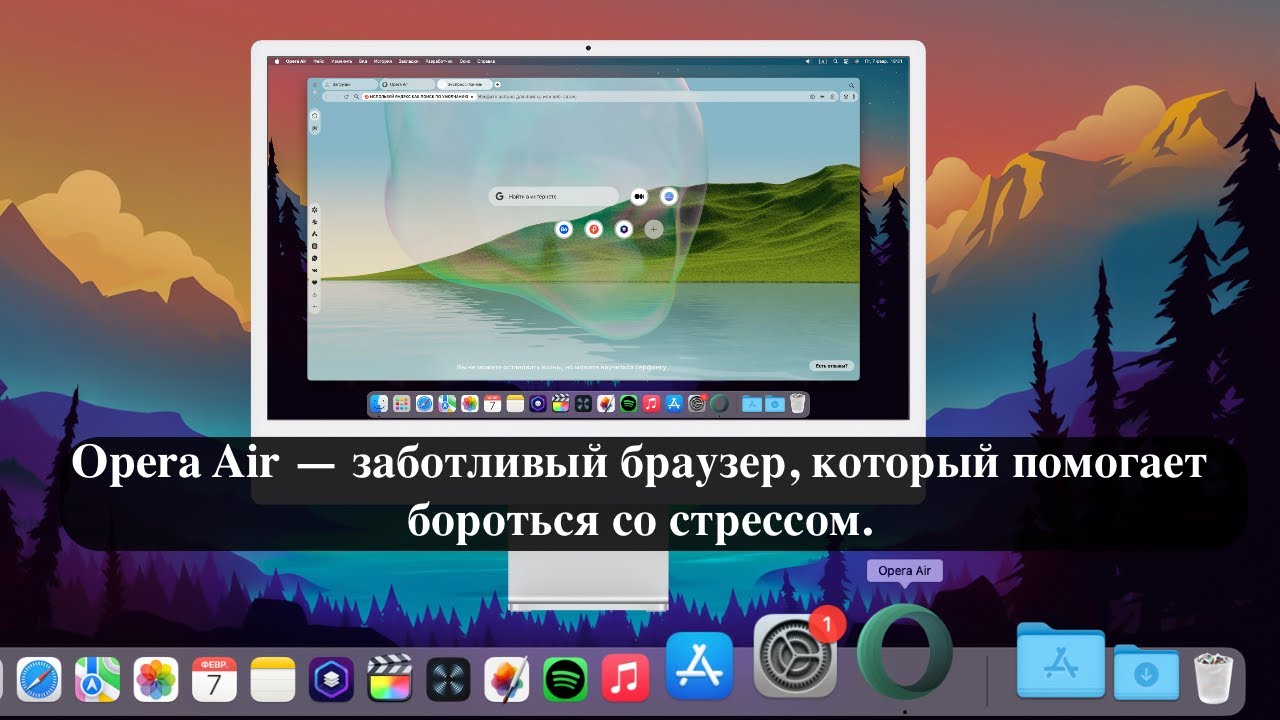Open Calendar showing 7 in the large dock
This screenshot has width=1280, height=720.
coord(214,680)
